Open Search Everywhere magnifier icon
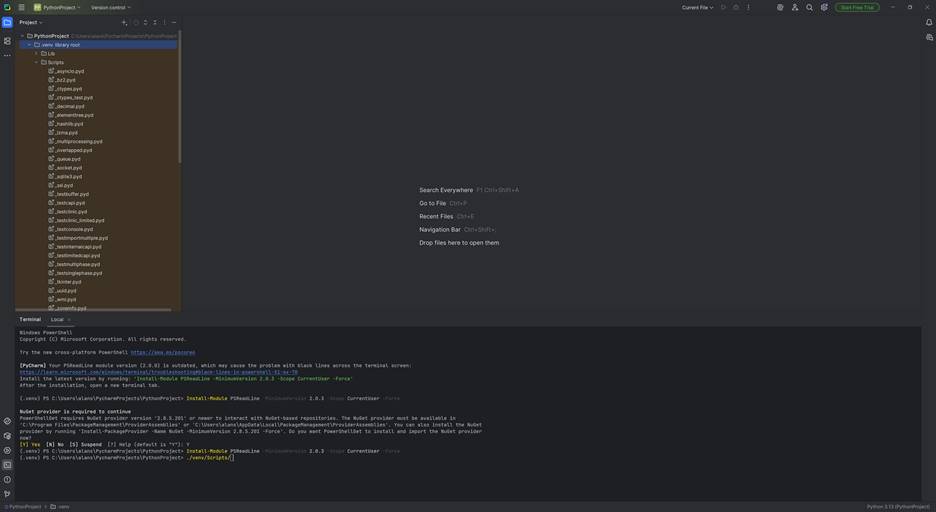 (810, 7)
